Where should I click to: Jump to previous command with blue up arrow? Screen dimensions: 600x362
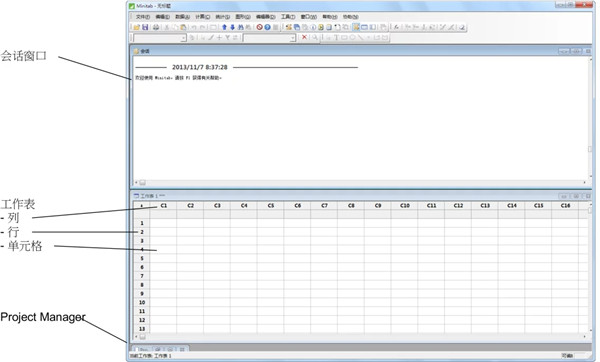[225, 27]
